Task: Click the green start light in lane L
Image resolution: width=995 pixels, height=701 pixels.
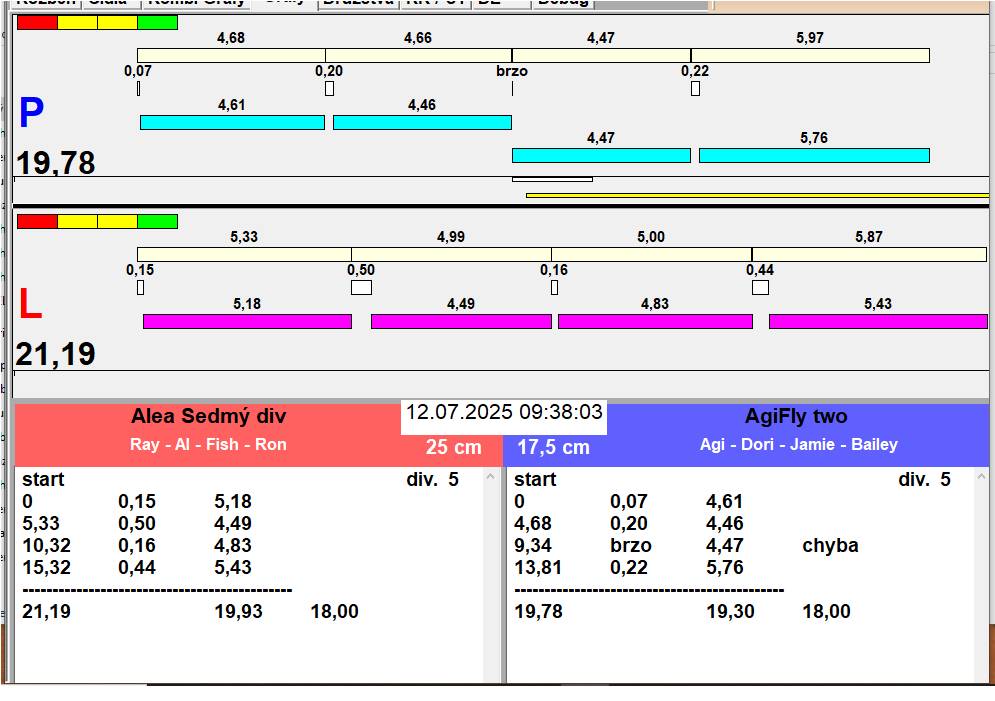Action: [157, 221]
